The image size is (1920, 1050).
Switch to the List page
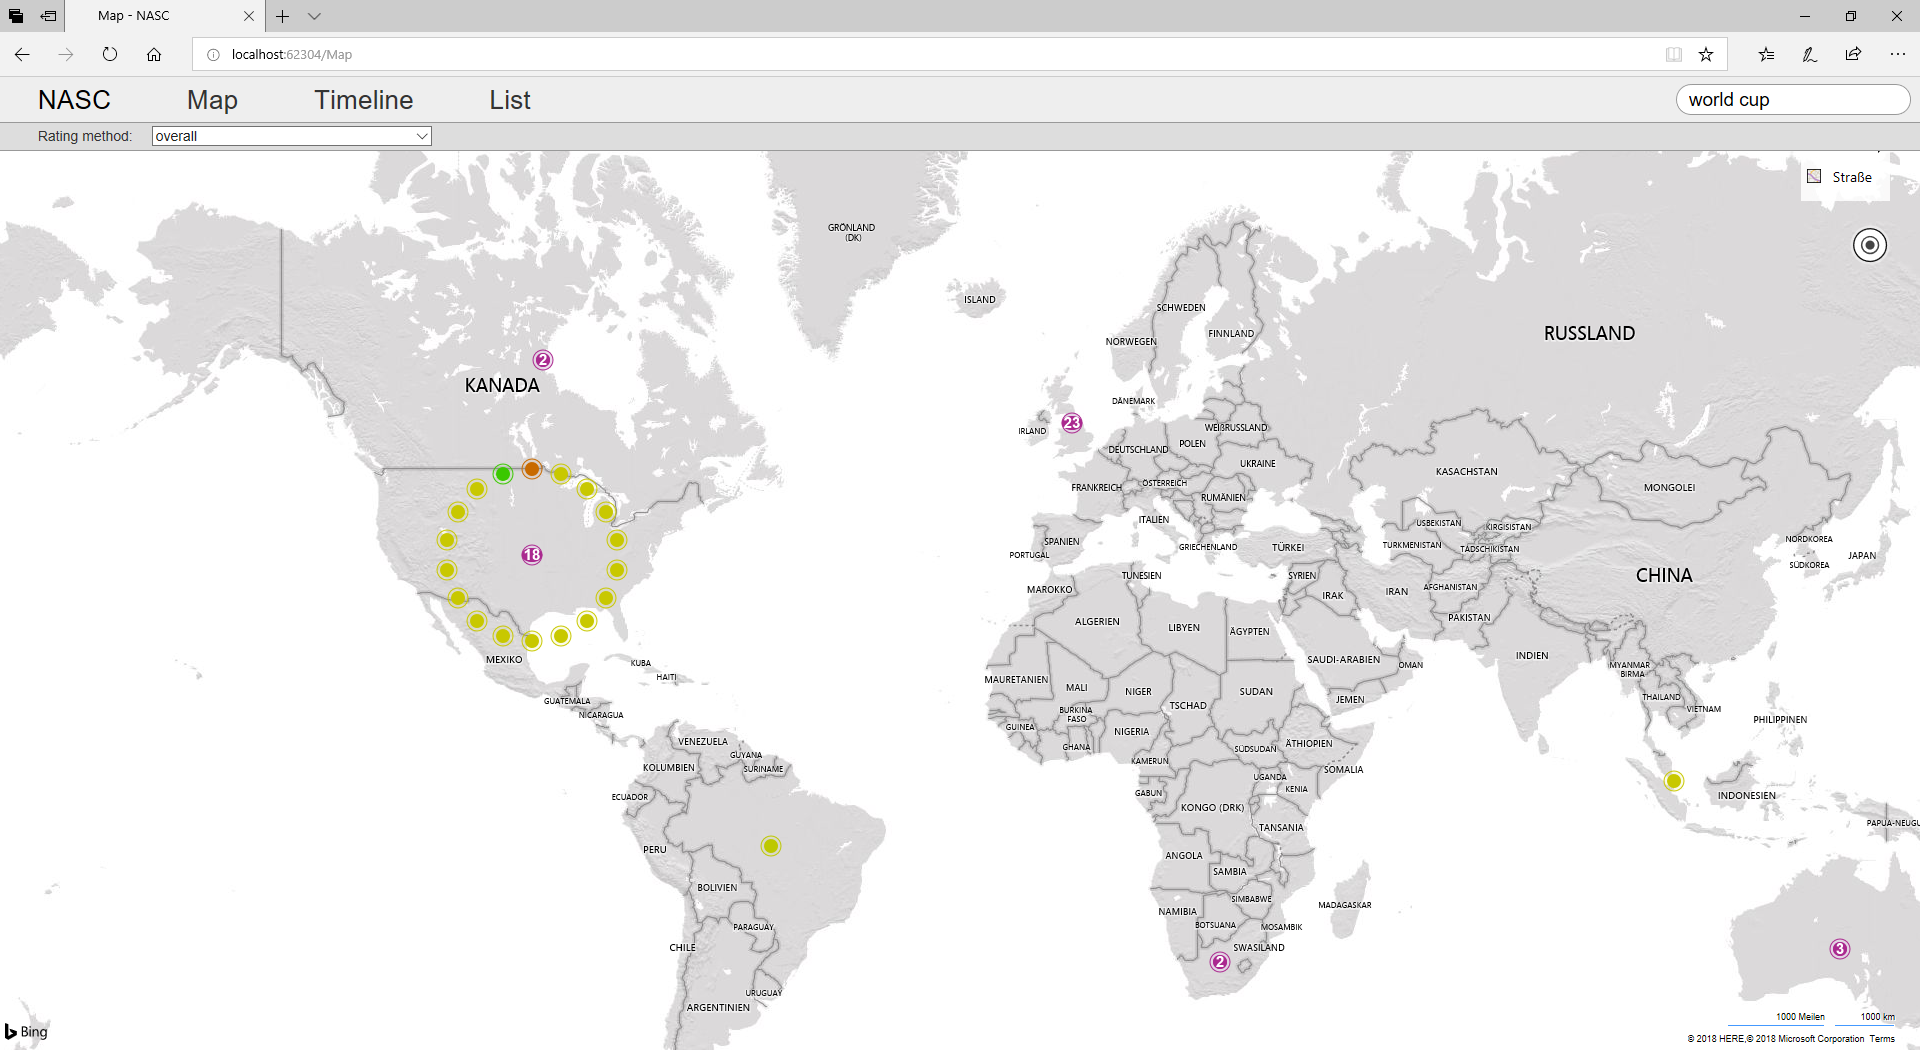pyautogui.click(x=509, y=100)
